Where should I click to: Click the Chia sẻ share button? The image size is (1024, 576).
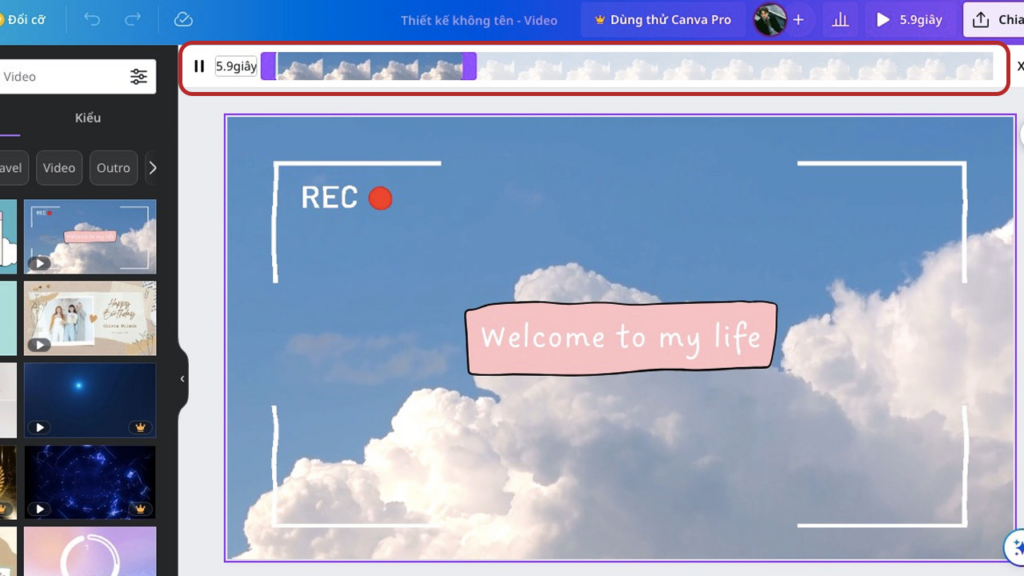click(995, 20)
